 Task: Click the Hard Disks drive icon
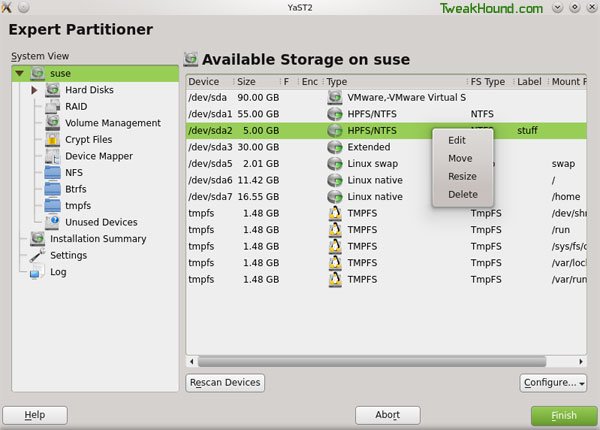tap(52, 90)
